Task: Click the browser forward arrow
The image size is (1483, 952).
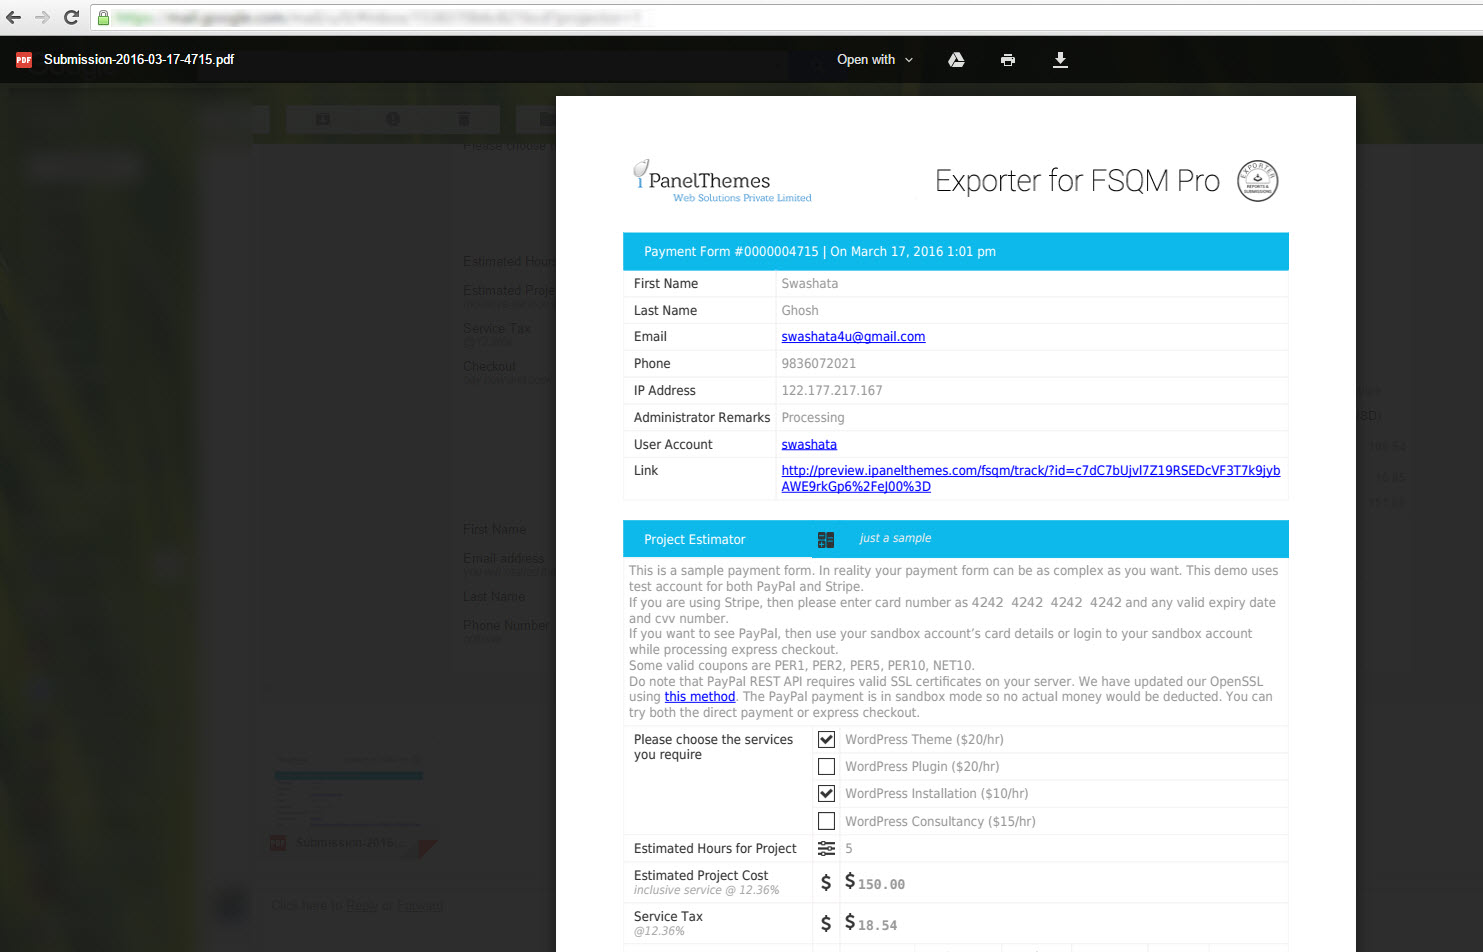Action: 42,17
